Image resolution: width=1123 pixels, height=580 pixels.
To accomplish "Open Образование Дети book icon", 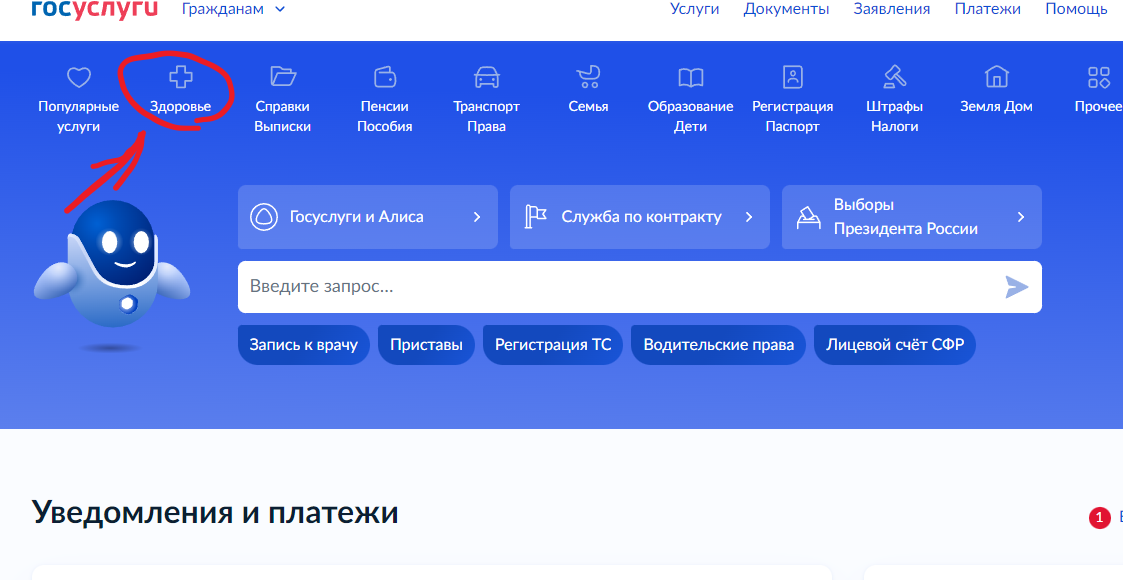I will coord(690,75).
